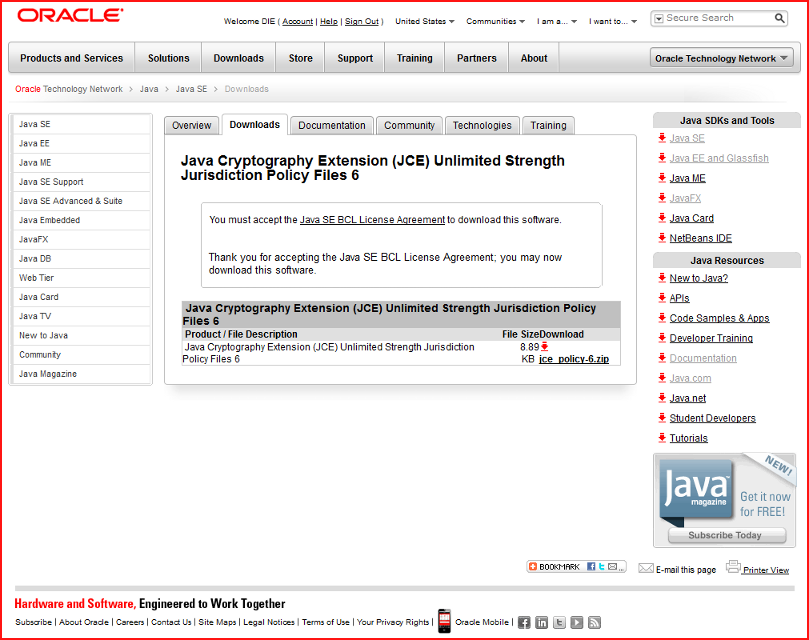Expand the Communities dropdown
The height and width of the screenshot is (640, 809).
[495, 21]
